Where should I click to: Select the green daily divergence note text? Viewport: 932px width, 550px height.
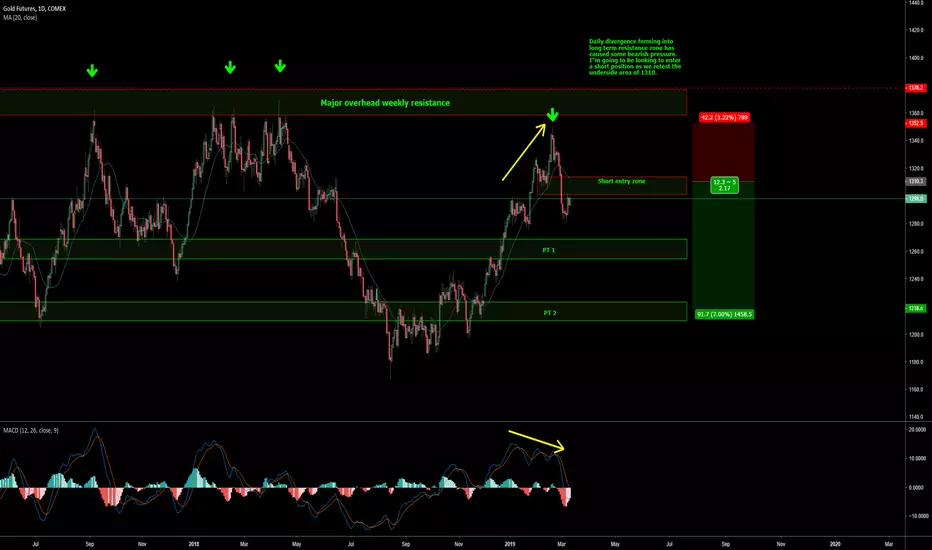635,57
